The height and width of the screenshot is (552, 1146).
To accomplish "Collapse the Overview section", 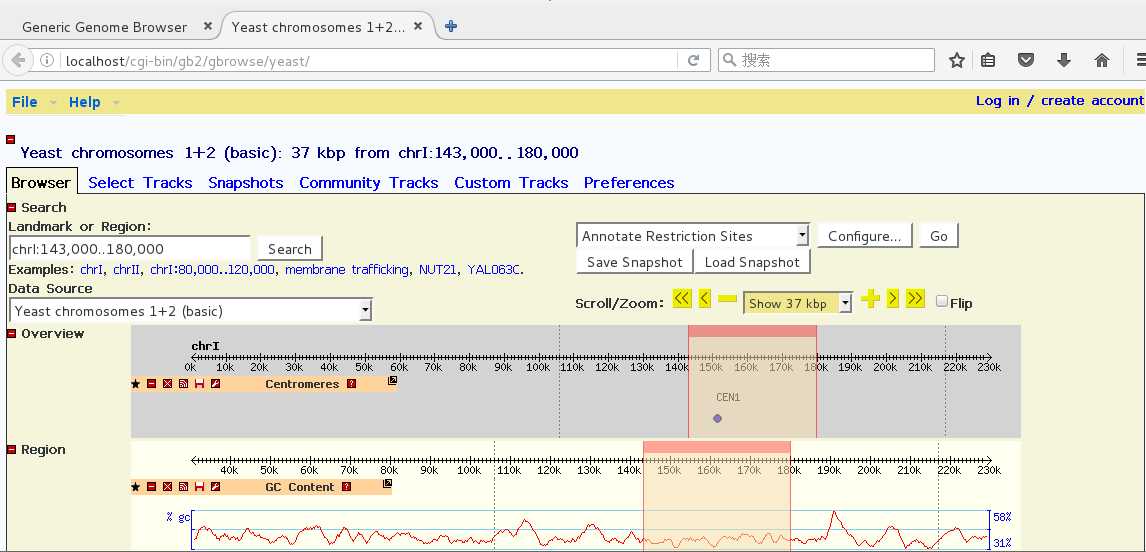I will [12, 333].
